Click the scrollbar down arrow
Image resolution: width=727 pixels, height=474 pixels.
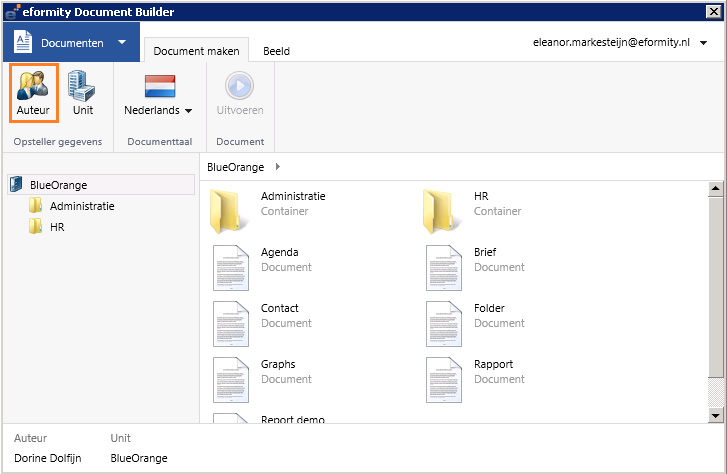(x=715, y=416)
